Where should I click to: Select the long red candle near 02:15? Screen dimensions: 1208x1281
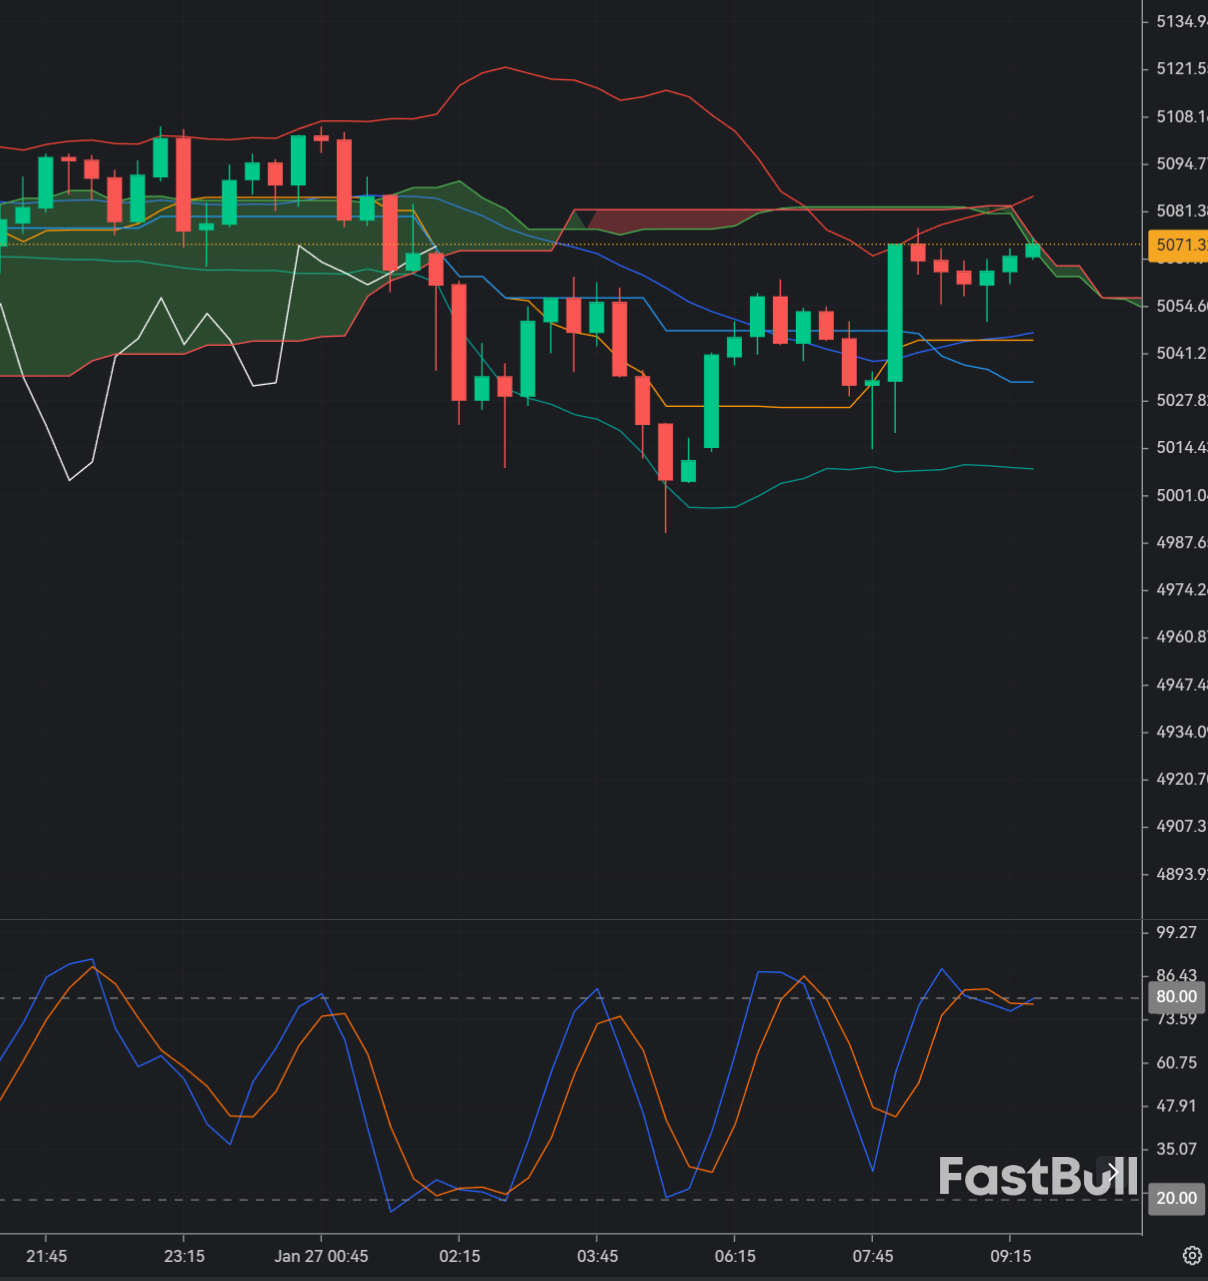click(459, 340)
